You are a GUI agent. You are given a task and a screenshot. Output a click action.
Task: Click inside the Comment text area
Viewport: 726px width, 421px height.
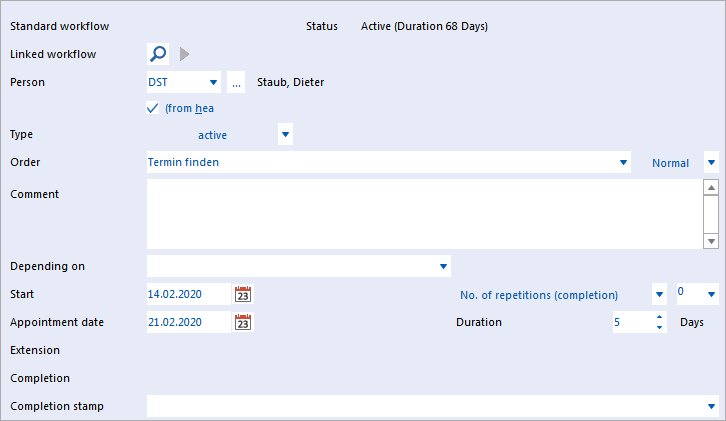point(425,214)
